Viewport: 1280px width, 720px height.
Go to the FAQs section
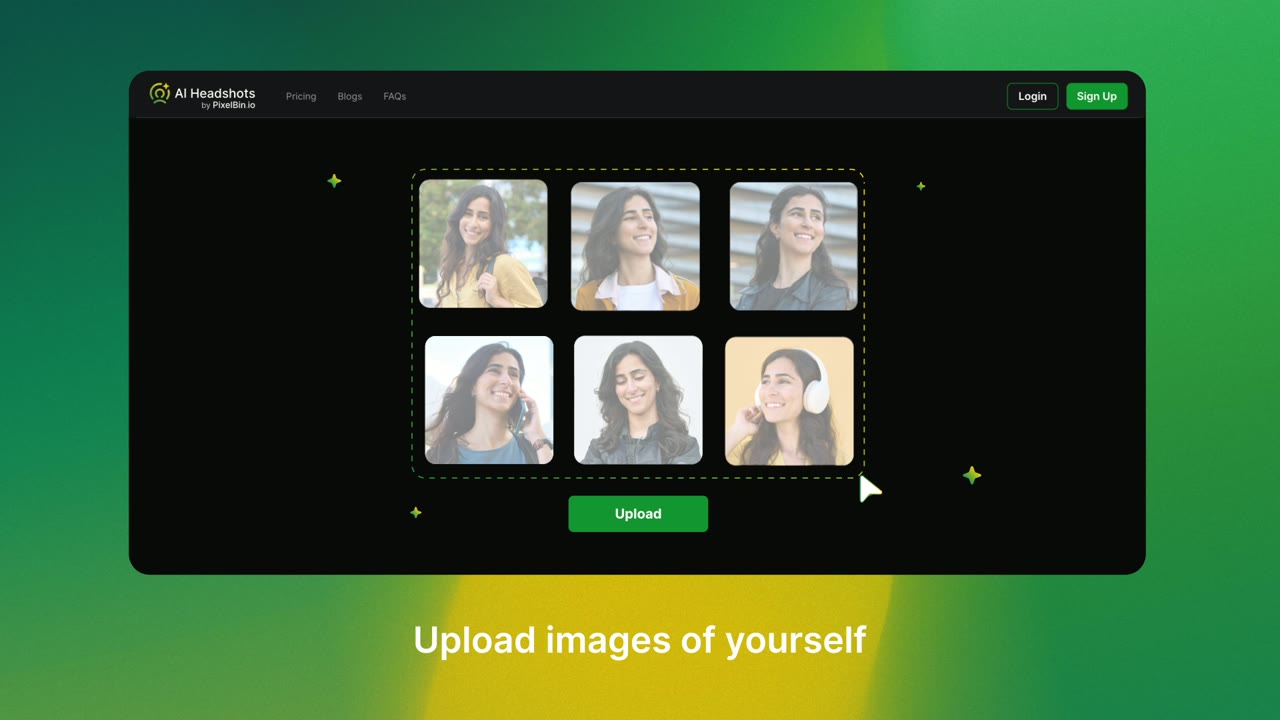(x=395, y=97)
